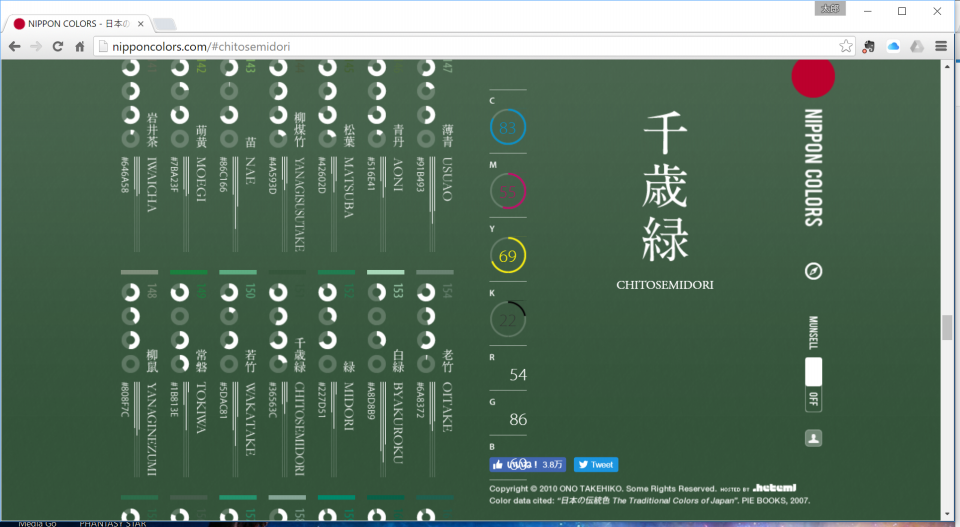Click the Copyright 2010 ONO TAKEHIKO text

(x=602, y=488)
